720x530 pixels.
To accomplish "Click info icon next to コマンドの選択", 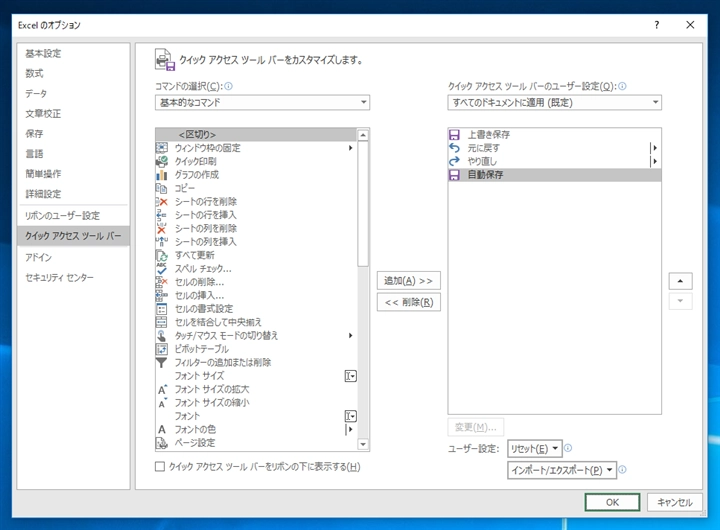I will coord(228,86).
